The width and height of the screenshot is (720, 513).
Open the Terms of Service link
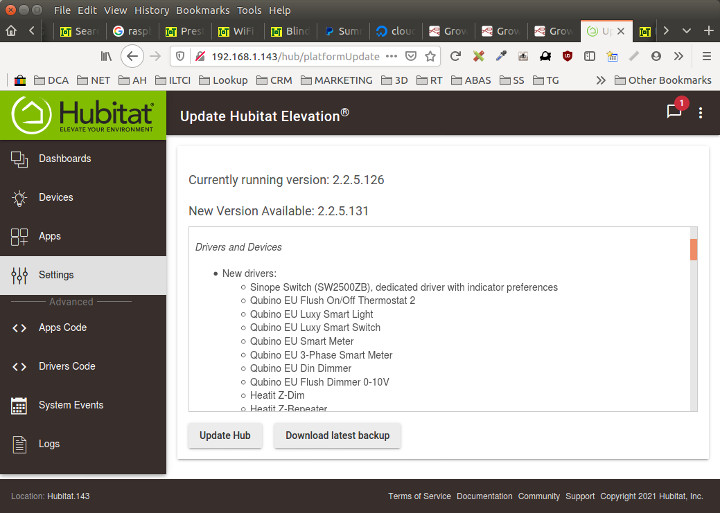(419, 496)
